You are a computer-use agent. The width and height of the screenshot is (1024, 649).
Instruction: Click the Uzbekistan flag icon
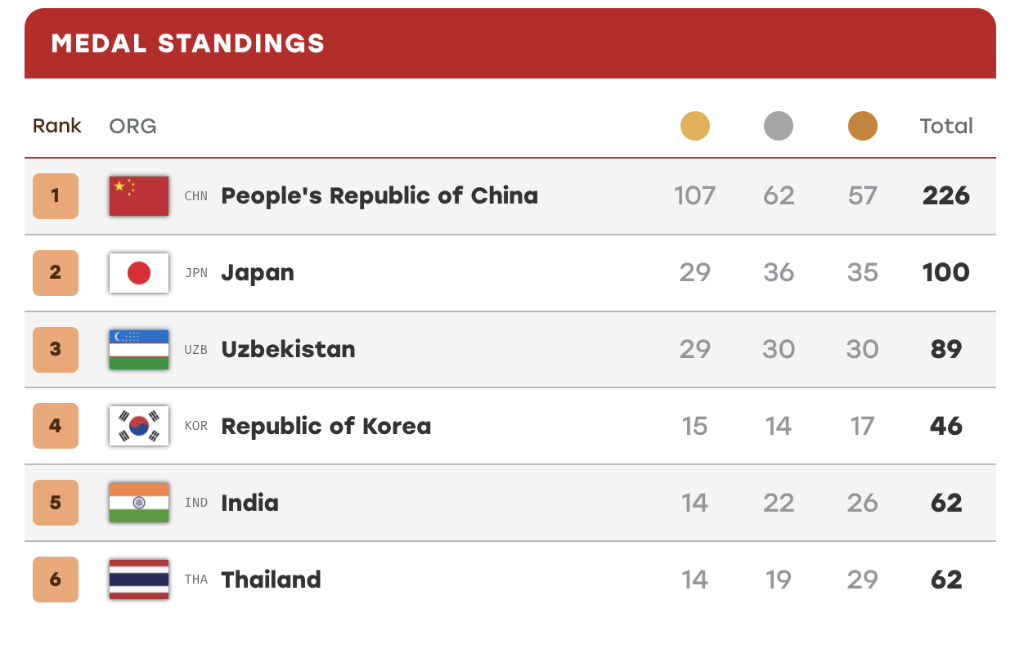pos(138,349)
